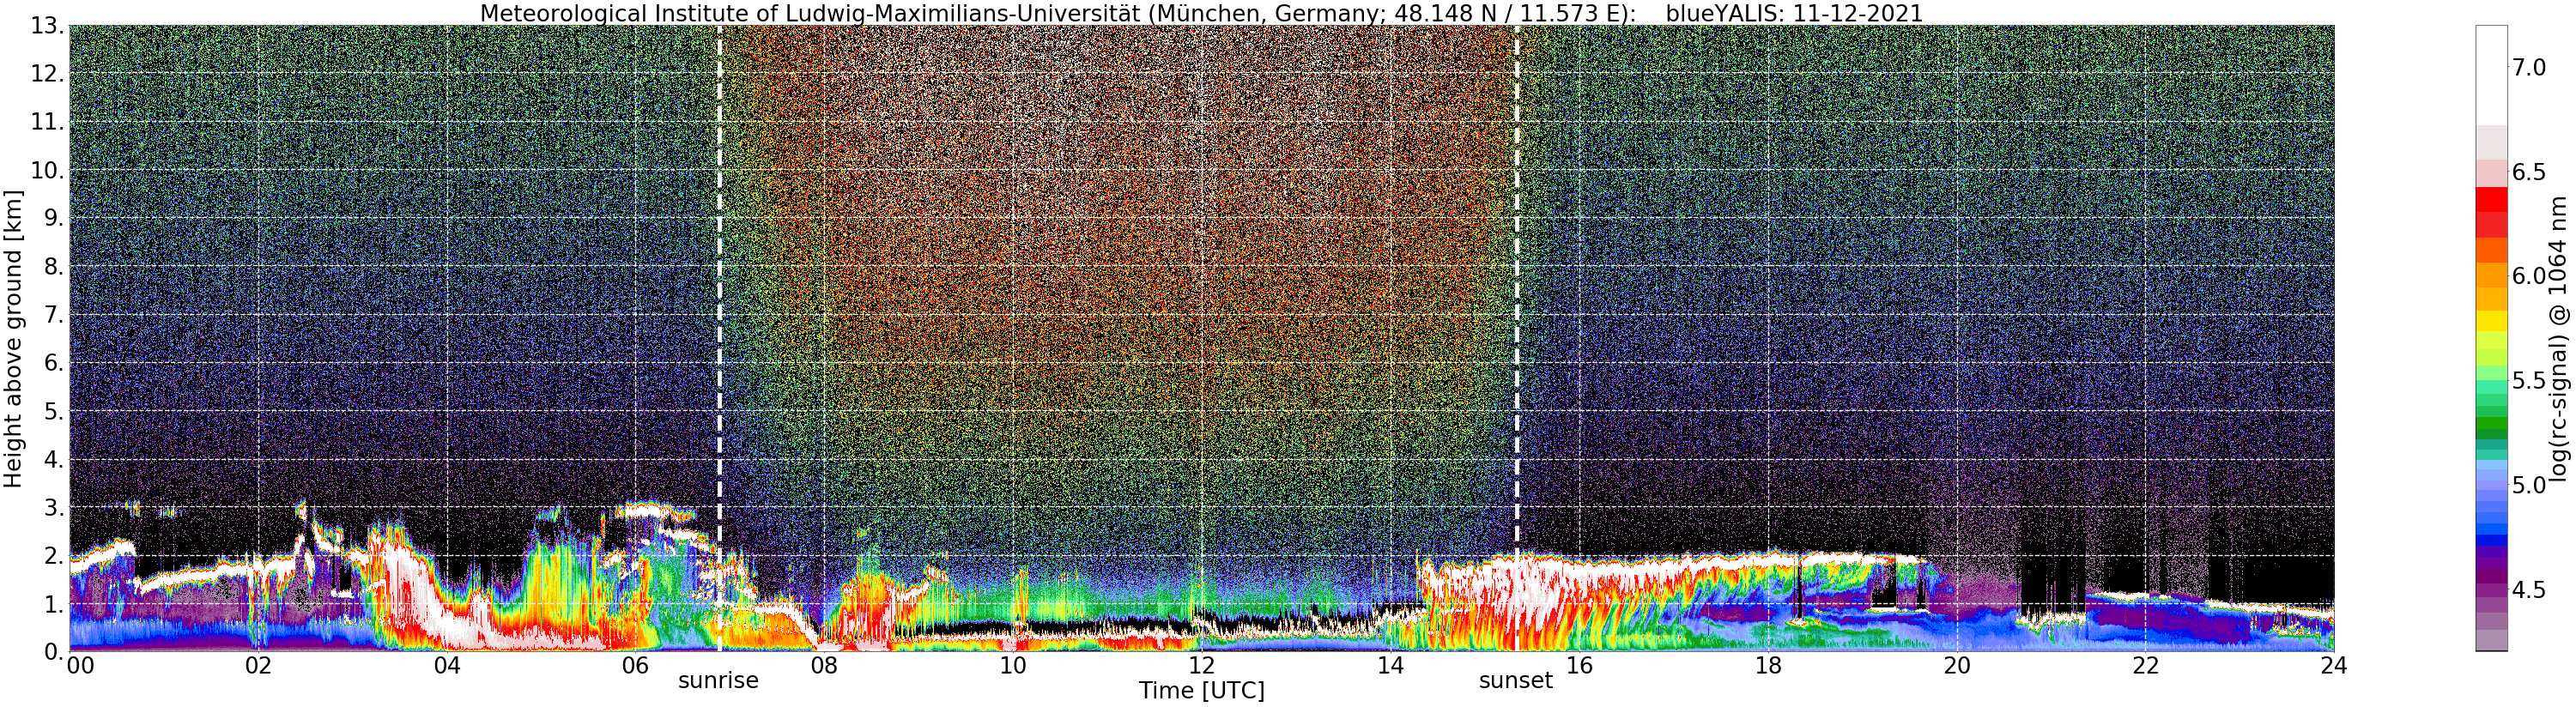Click the colorbar tick label 5.5

pos(2529,381)
